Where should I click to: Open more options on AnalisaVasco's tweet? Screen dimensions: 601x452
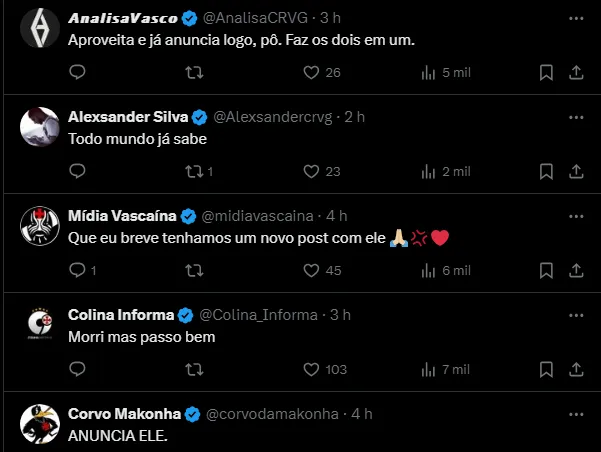click(576, 18)
